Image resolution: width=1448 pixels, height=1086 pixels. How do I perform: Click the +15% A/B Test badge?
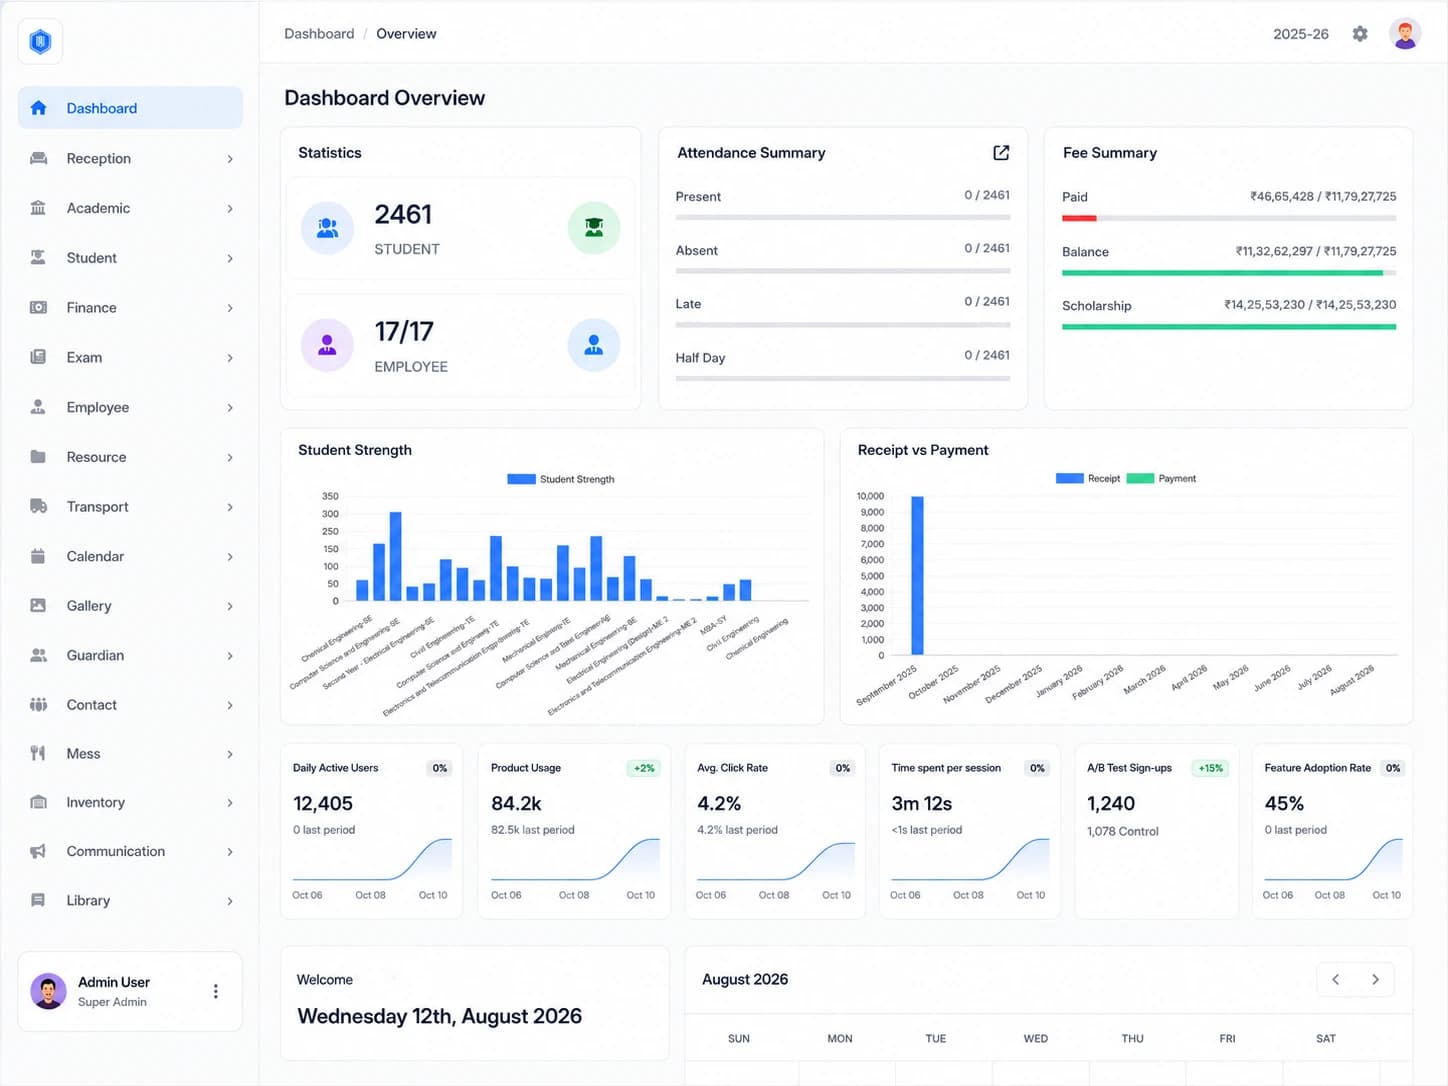tap(1211, 768)
